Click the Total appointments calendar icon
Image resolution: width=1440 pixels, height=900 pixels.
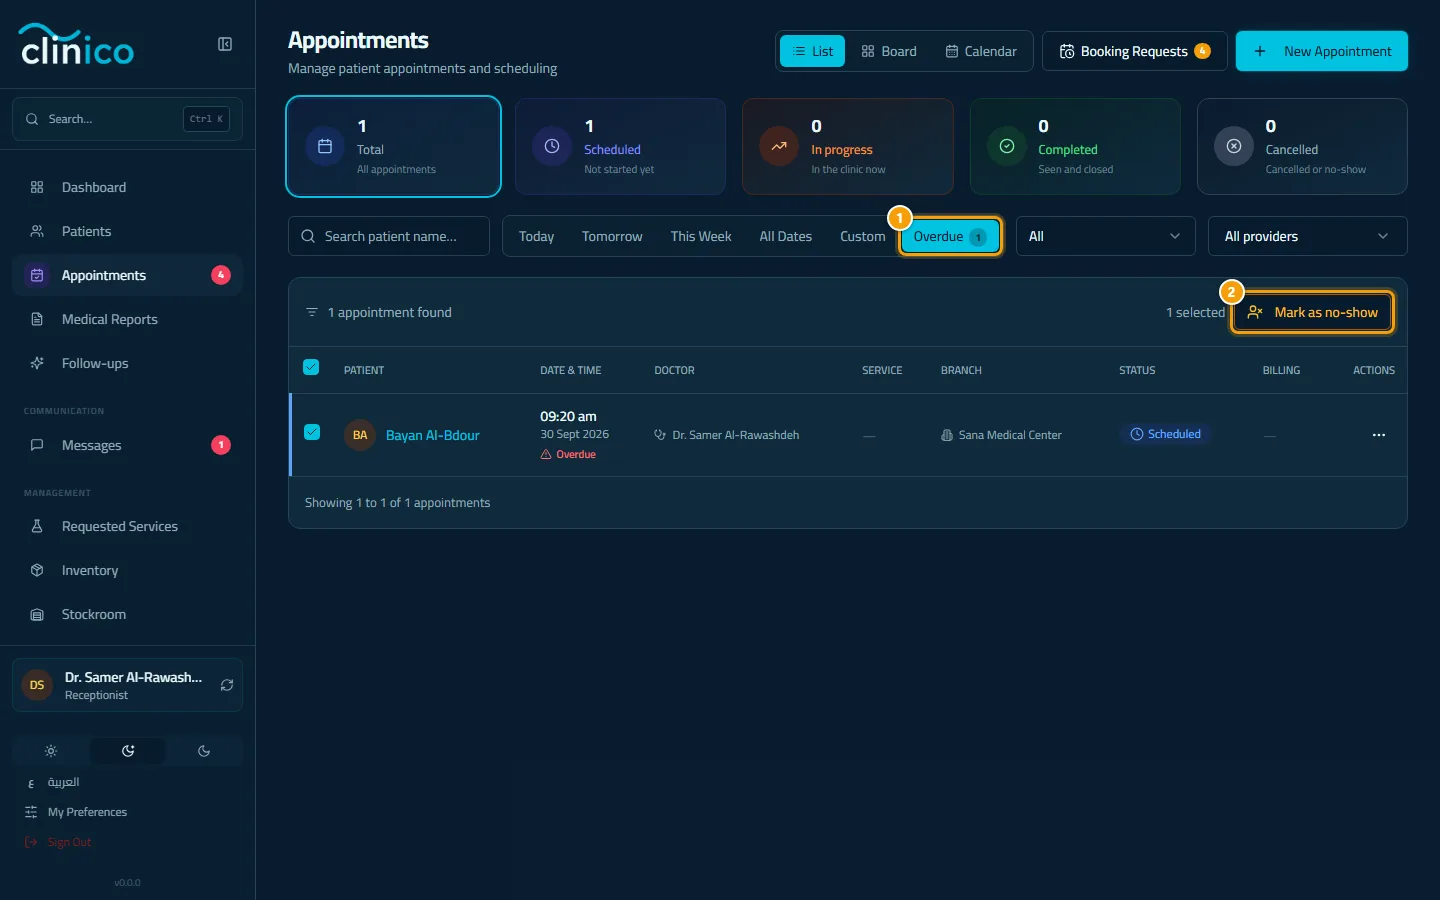(x=325, y=146)
